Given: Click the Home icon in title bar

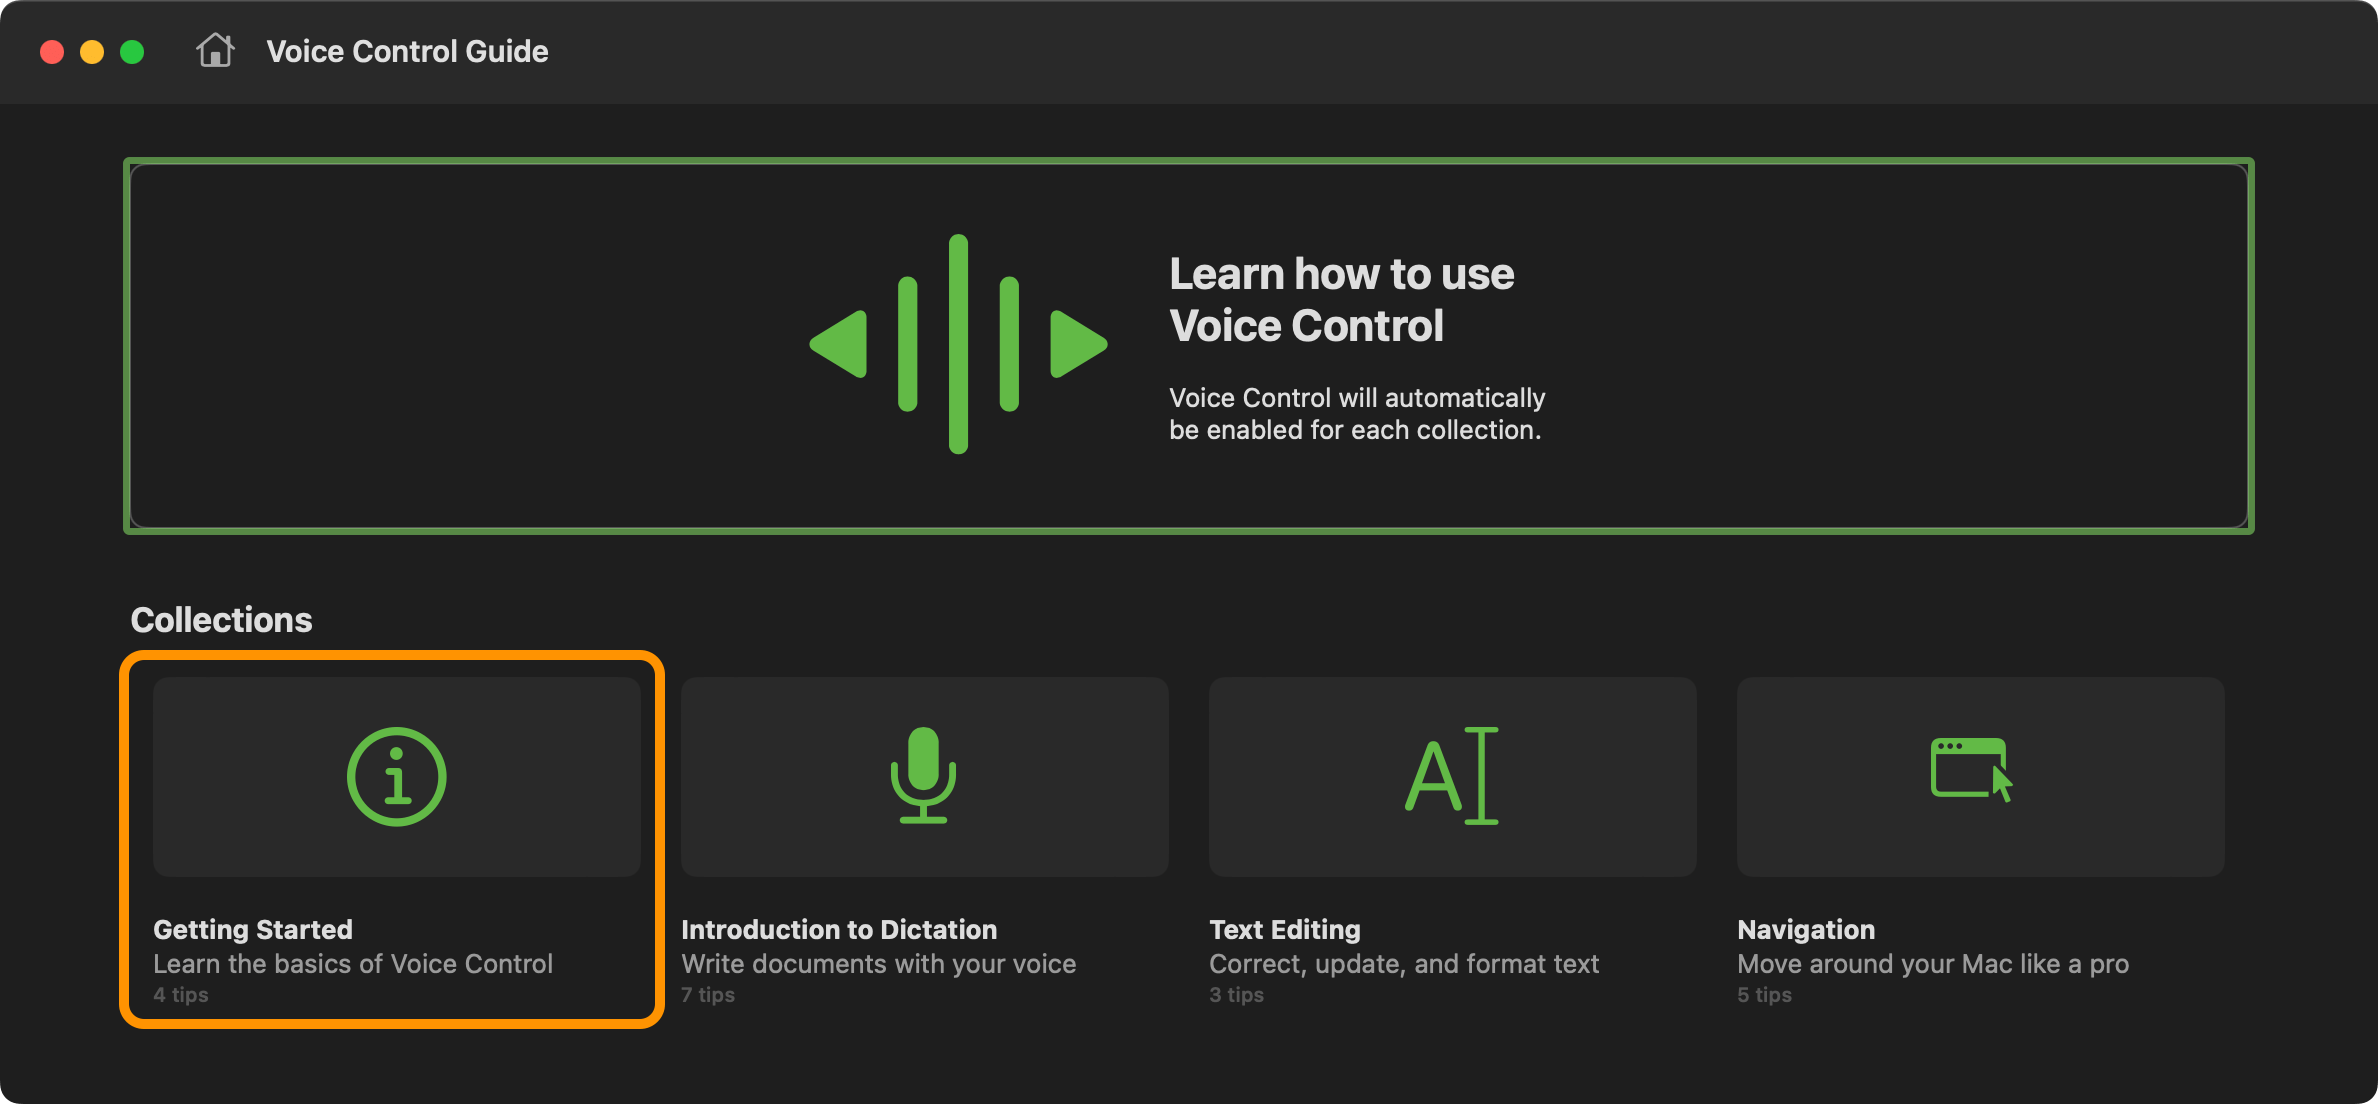Looking at the screenshot, I should (x=215, y=50).
